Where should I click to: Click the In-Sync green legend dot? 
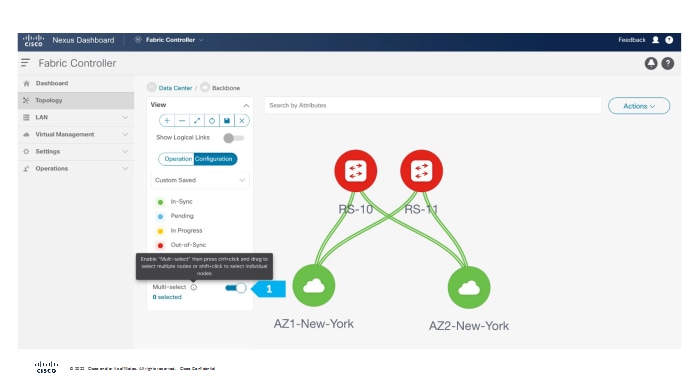pos(160,202)
